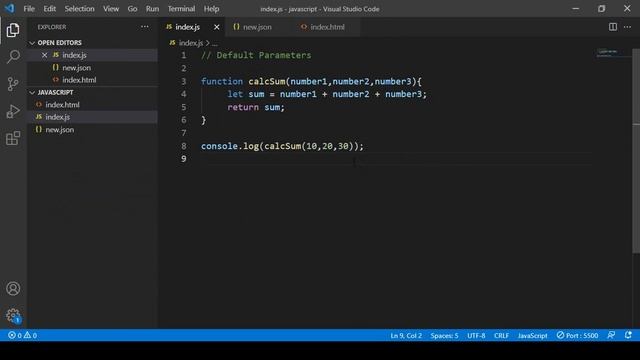Screen dimensions: 640x360
Task: Open the Search view in activity bar
Action: 13,57
